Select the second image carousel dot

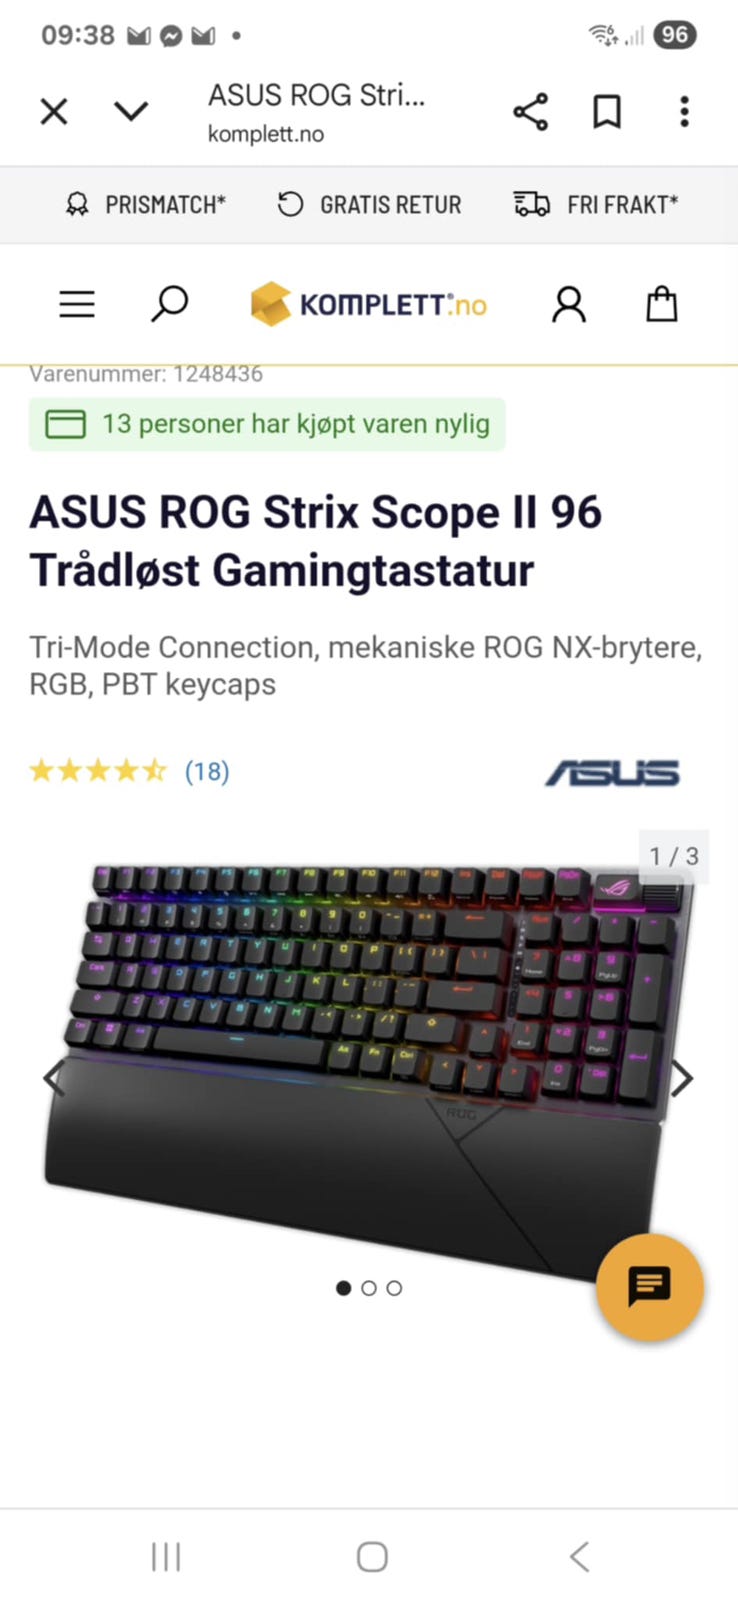click(x=369, y=1288)
